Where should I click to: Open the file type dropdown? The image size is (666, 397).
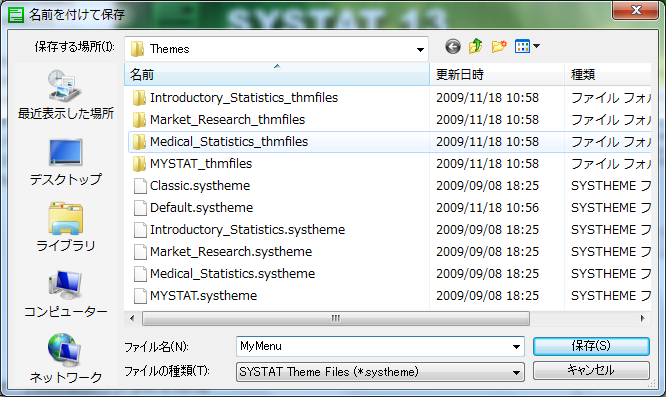380,372
